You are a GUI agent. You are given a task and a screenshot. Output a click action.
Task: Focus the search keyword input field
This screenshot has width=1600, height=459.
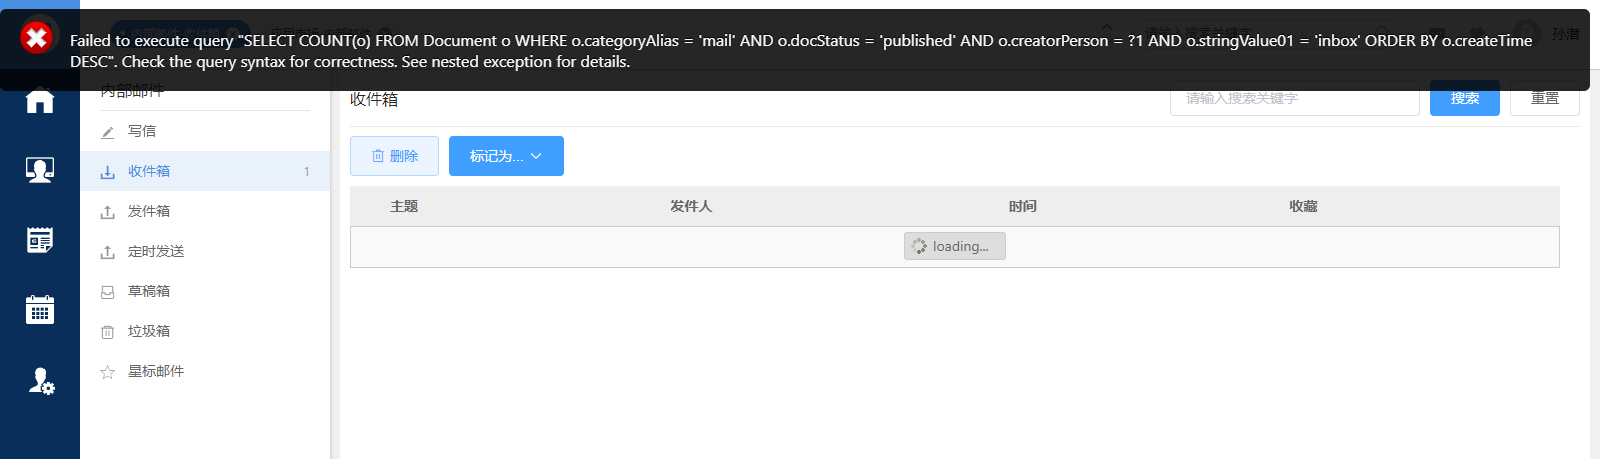point(1294,99)
